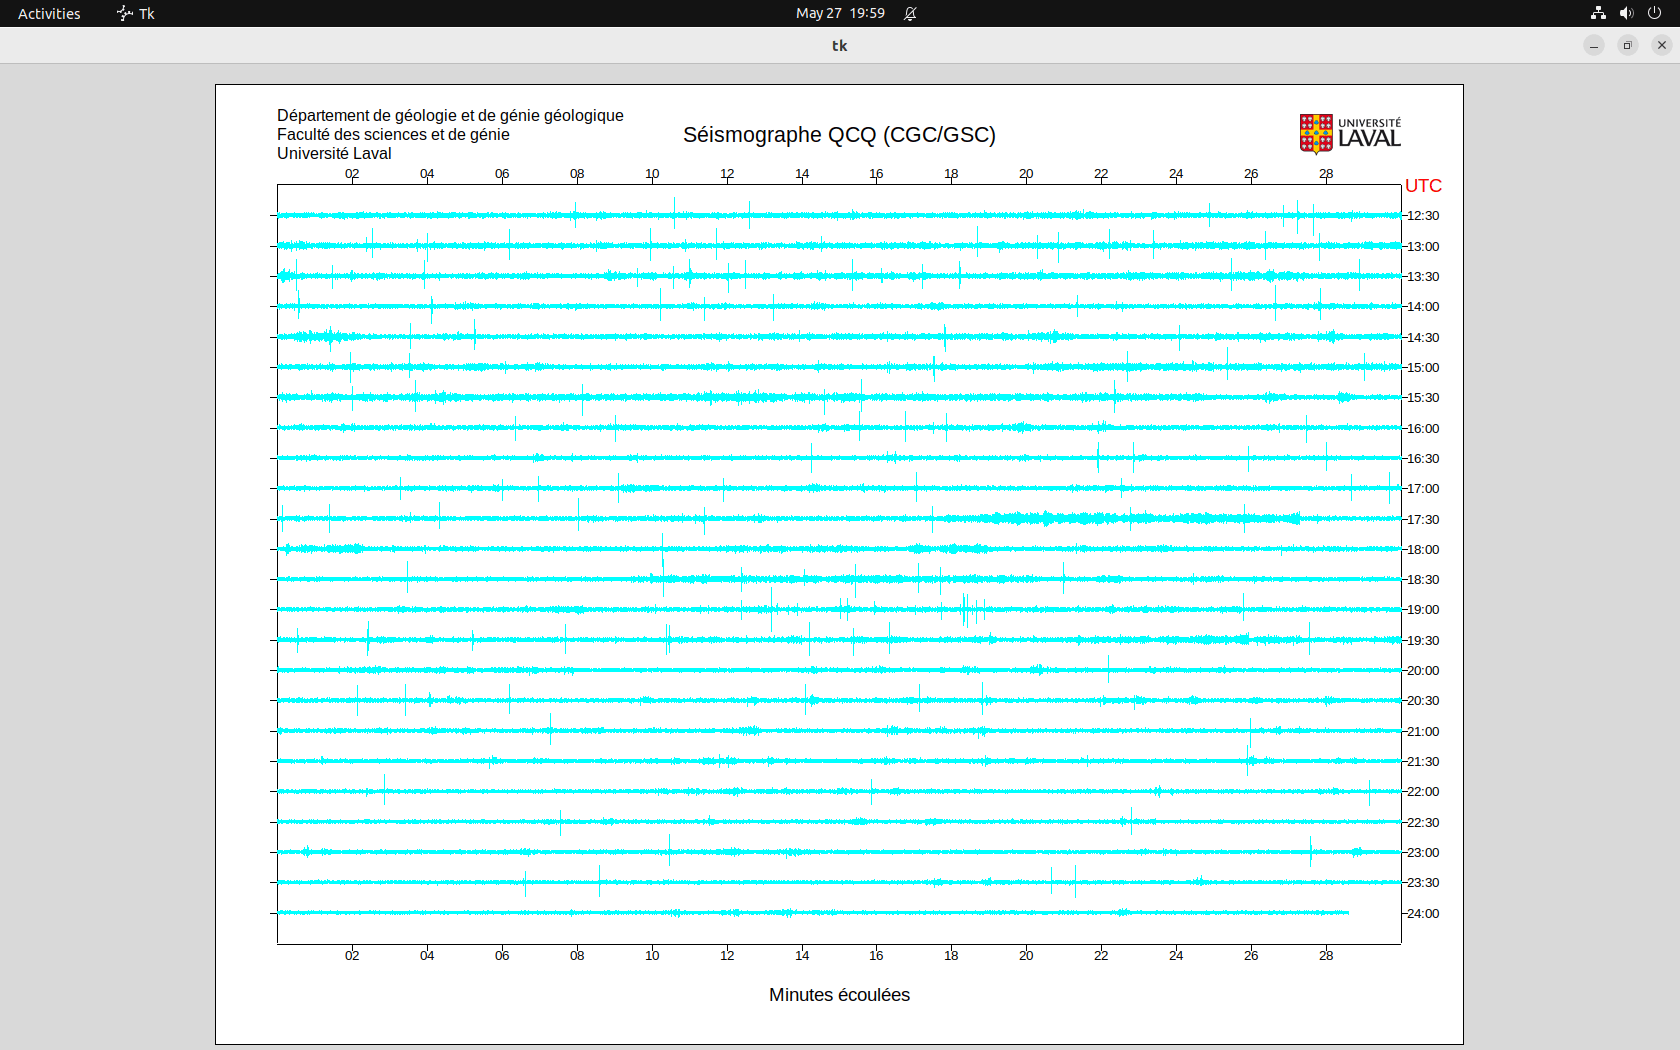Click the Minutes écoulées axis label
This screenshot has width=1680, height=1050.
tap(839, 995)
